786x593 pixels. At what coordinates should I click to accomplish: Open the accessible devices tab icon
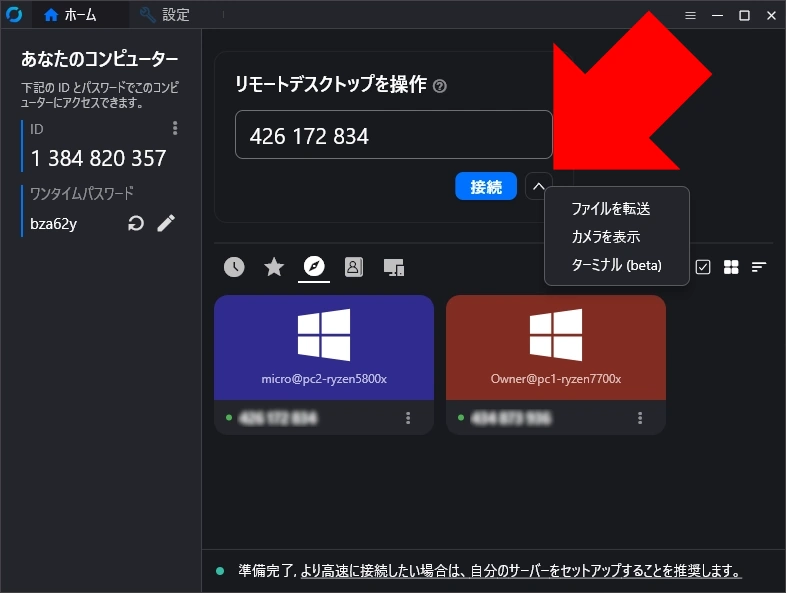[394, 268]
